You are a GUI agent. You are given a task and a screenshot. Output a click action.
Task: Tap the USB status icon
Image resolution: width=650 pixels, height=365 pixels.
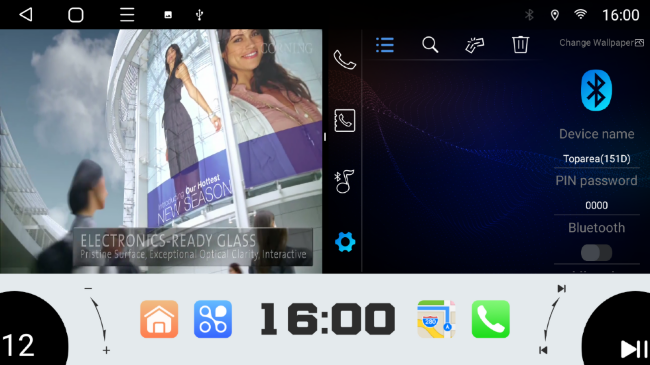tap(199, 15)
